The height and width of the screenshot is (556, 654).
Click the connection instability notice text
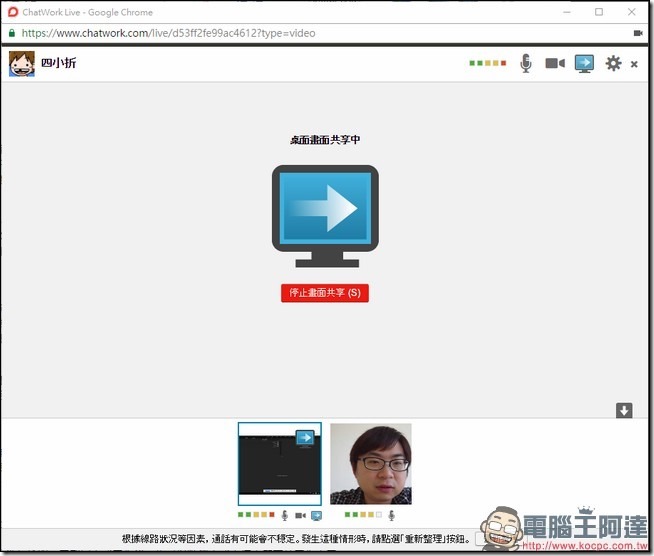[x=297, y=538]
